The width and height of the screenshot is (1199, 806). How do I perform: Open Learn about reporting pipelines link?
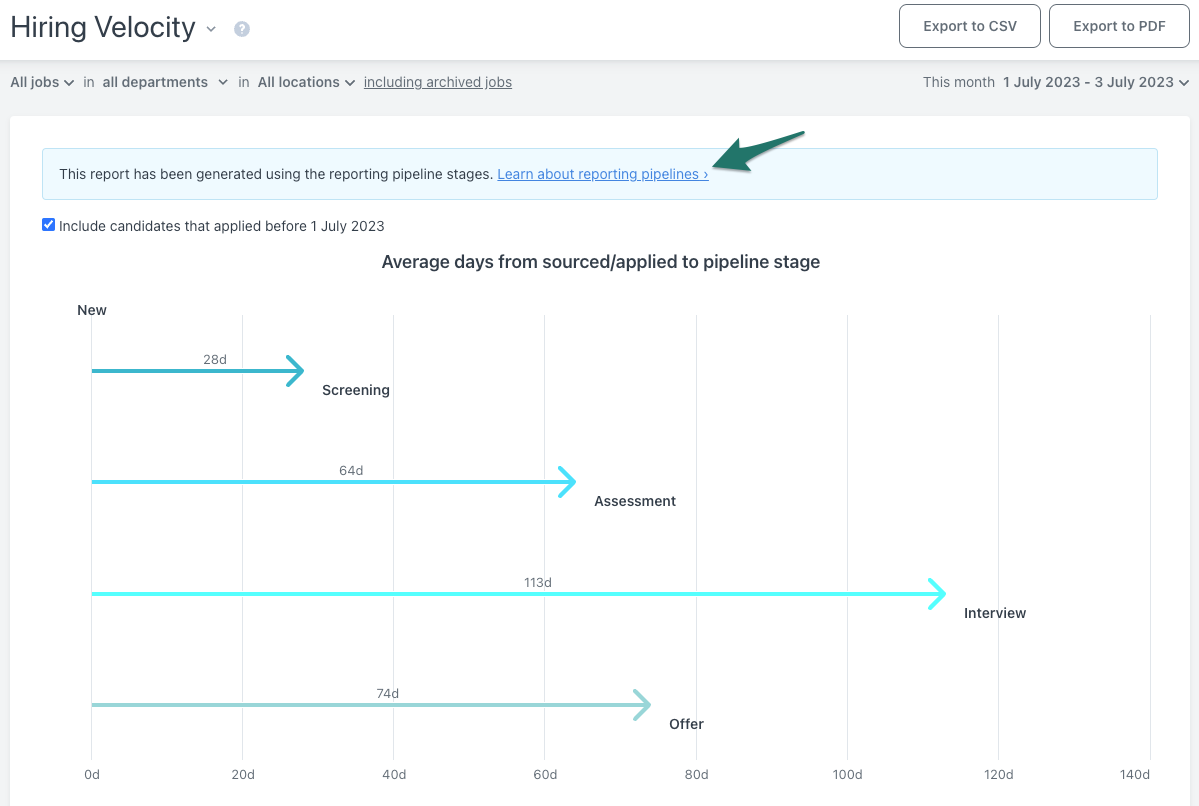[x=603, y=174]
